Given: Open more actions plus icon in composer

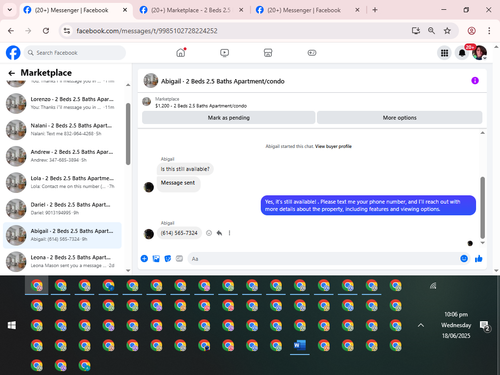Looking at the screenshot, I should 144,258.
